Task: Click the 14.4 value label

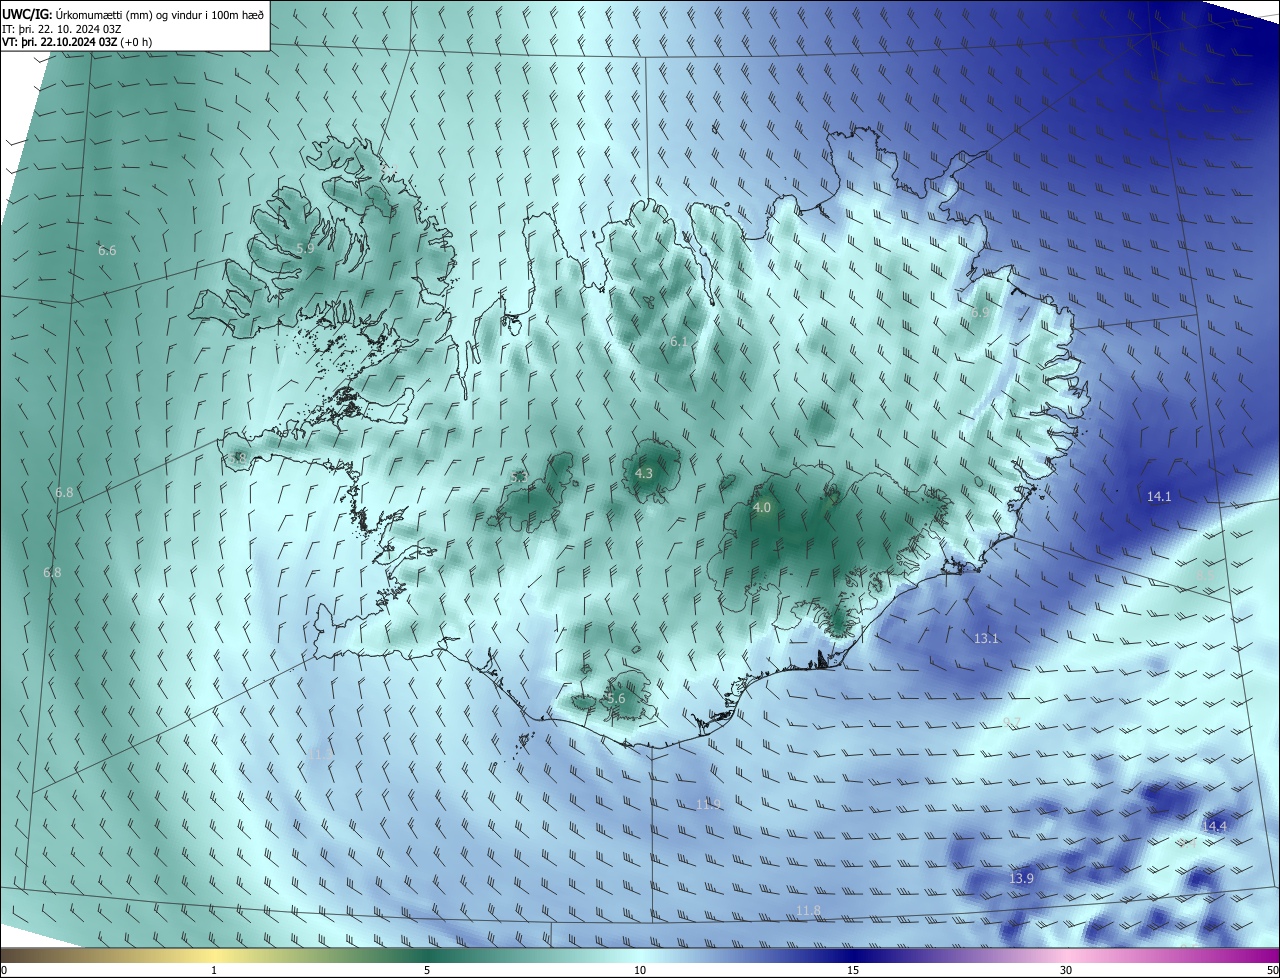Action: tap(1214, 826)
